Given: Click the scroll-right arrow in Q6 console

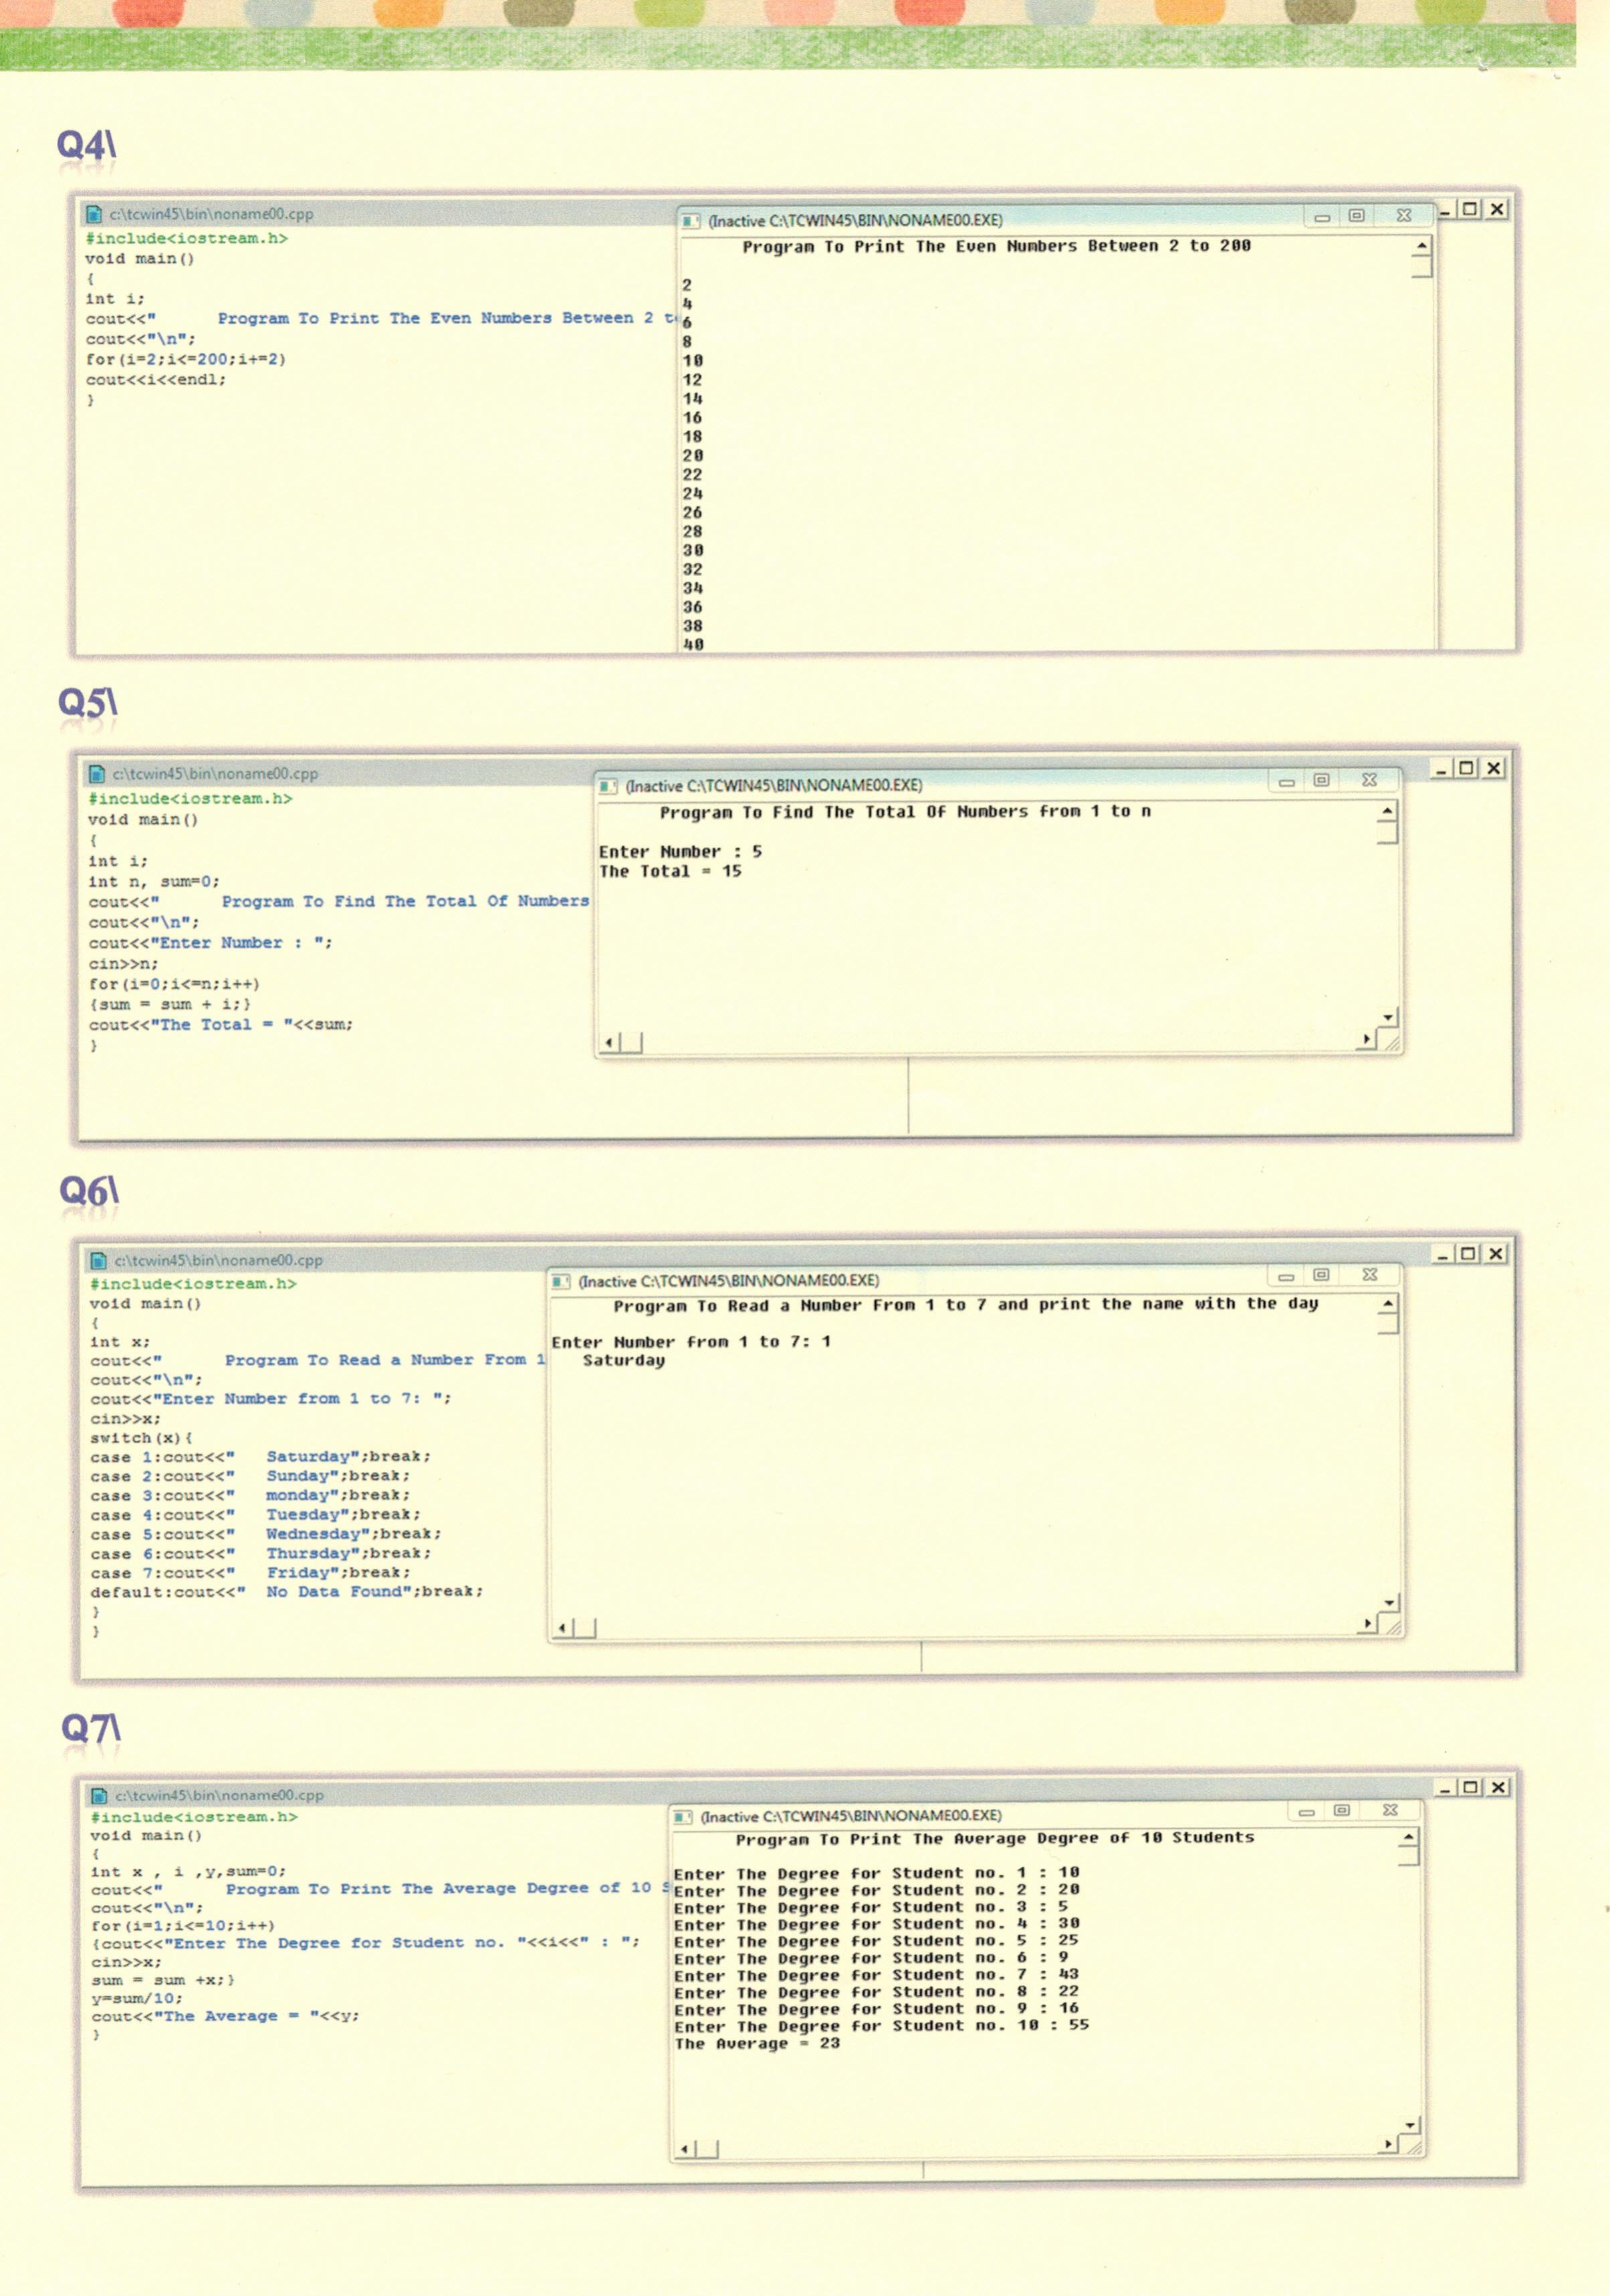Looking at the screenshot, I should coord(1367,1624).
